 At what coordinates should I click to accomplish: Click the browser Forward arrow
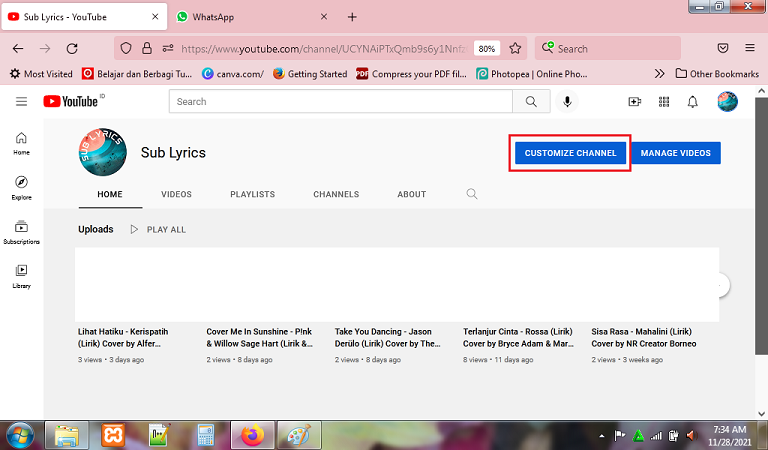click(45, 48)
